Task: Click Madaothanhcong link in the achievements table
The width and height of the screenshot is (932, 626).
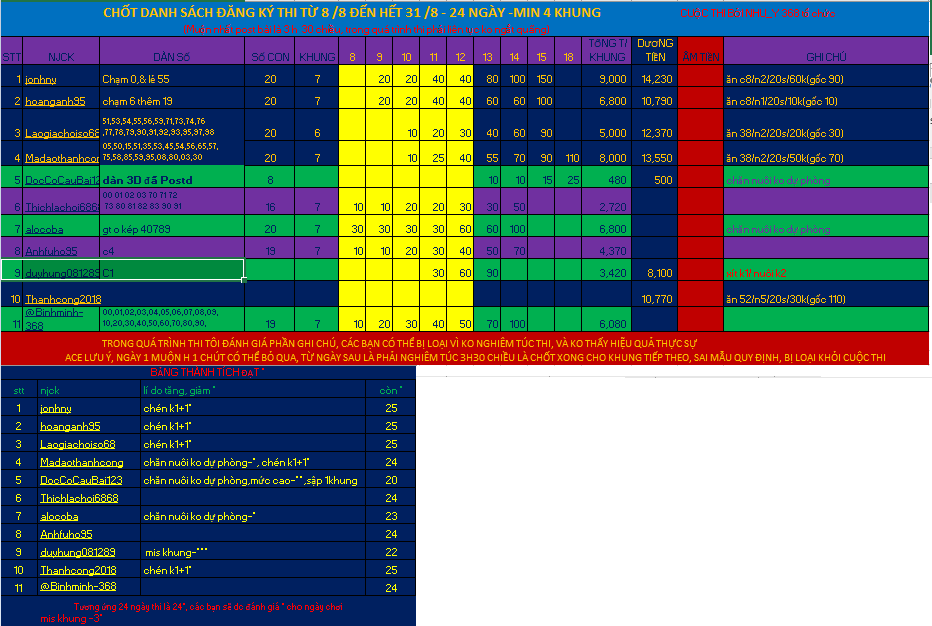Action: click(81, 462)
